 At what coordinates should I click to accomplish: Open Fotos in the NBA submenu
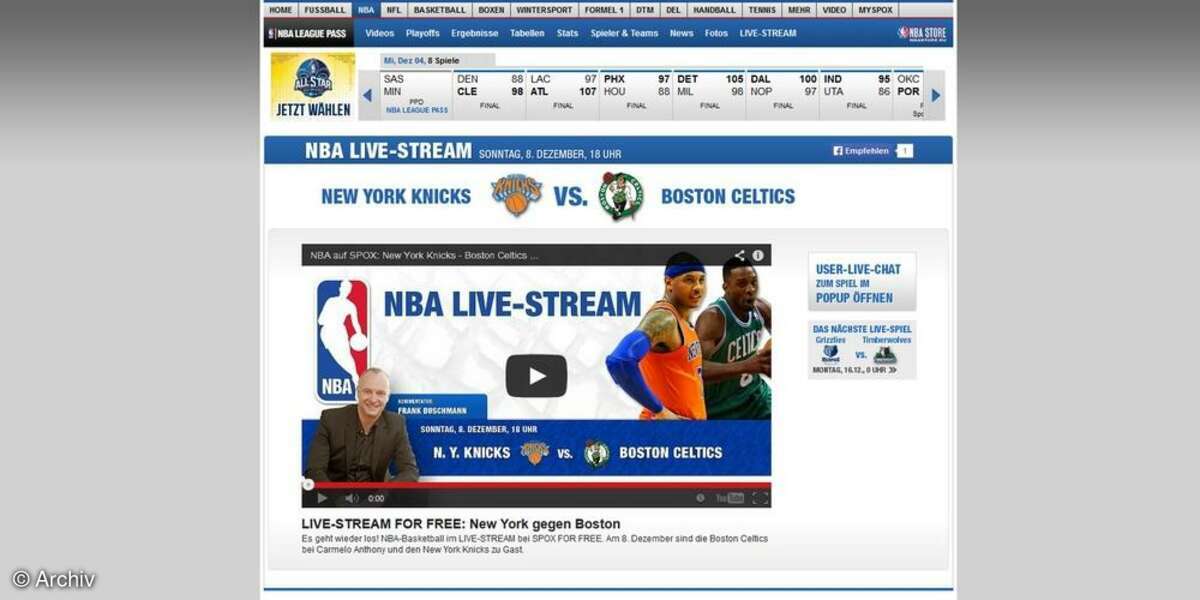716,33
